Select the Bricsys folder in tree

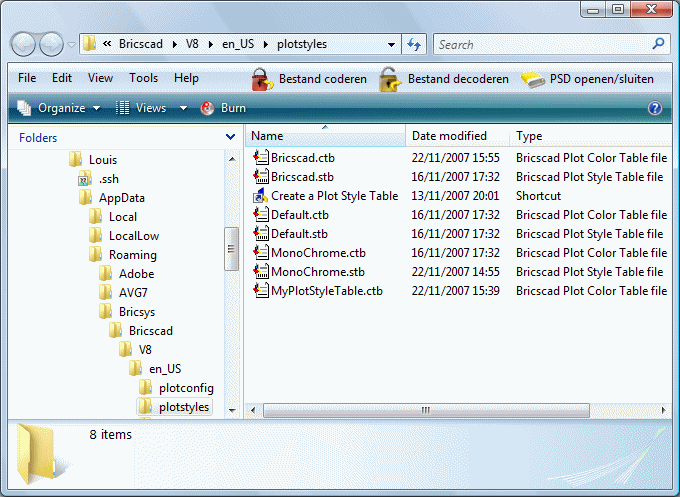[x=137, y=312]
